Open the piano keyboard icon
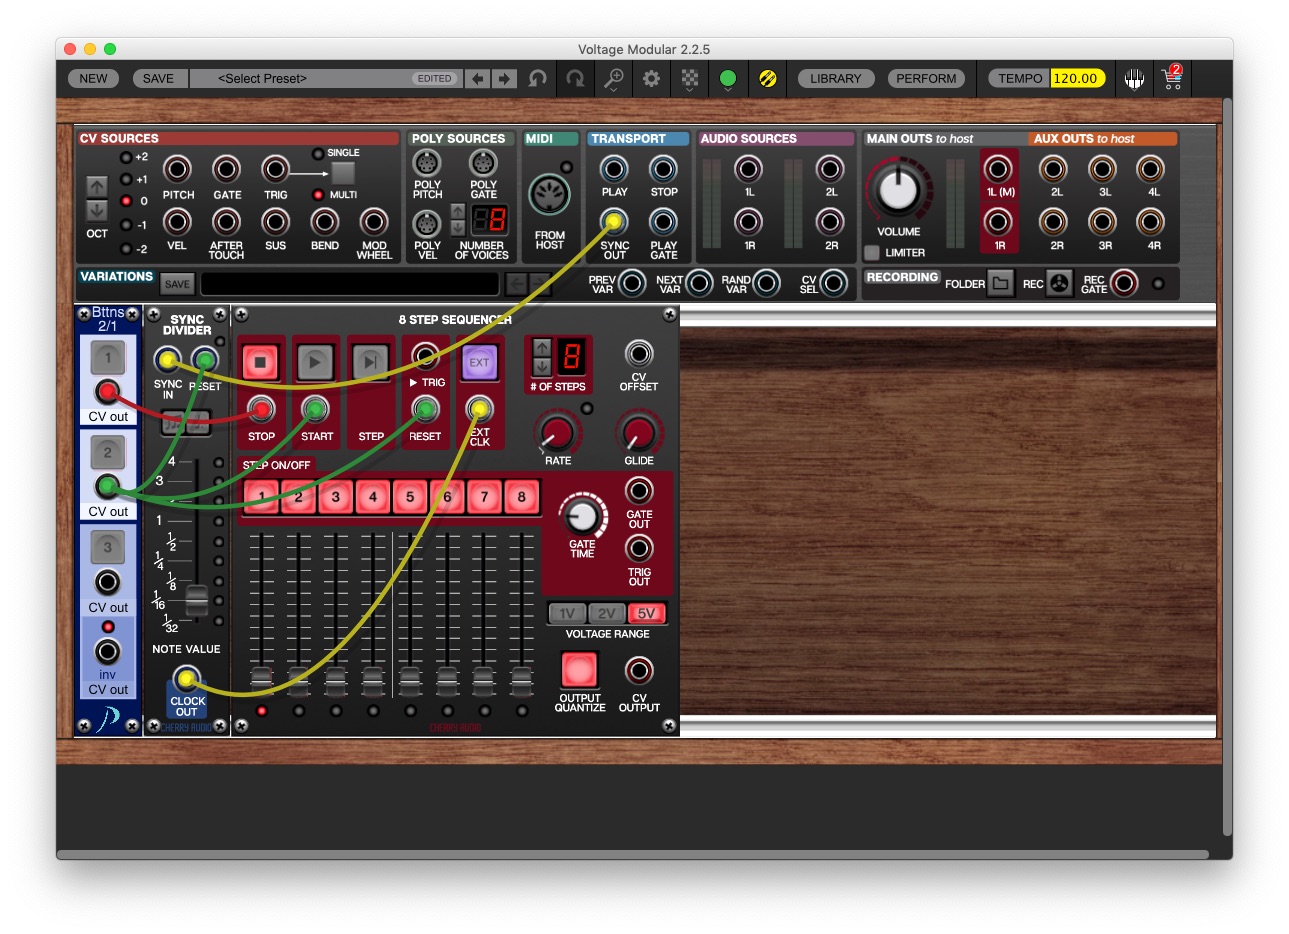This screenshot has width=1289, height=934. click(x=1134, y=78)
